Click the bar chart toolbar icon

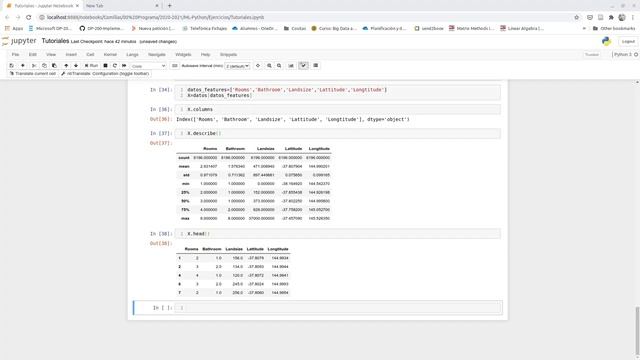point(291,66)
